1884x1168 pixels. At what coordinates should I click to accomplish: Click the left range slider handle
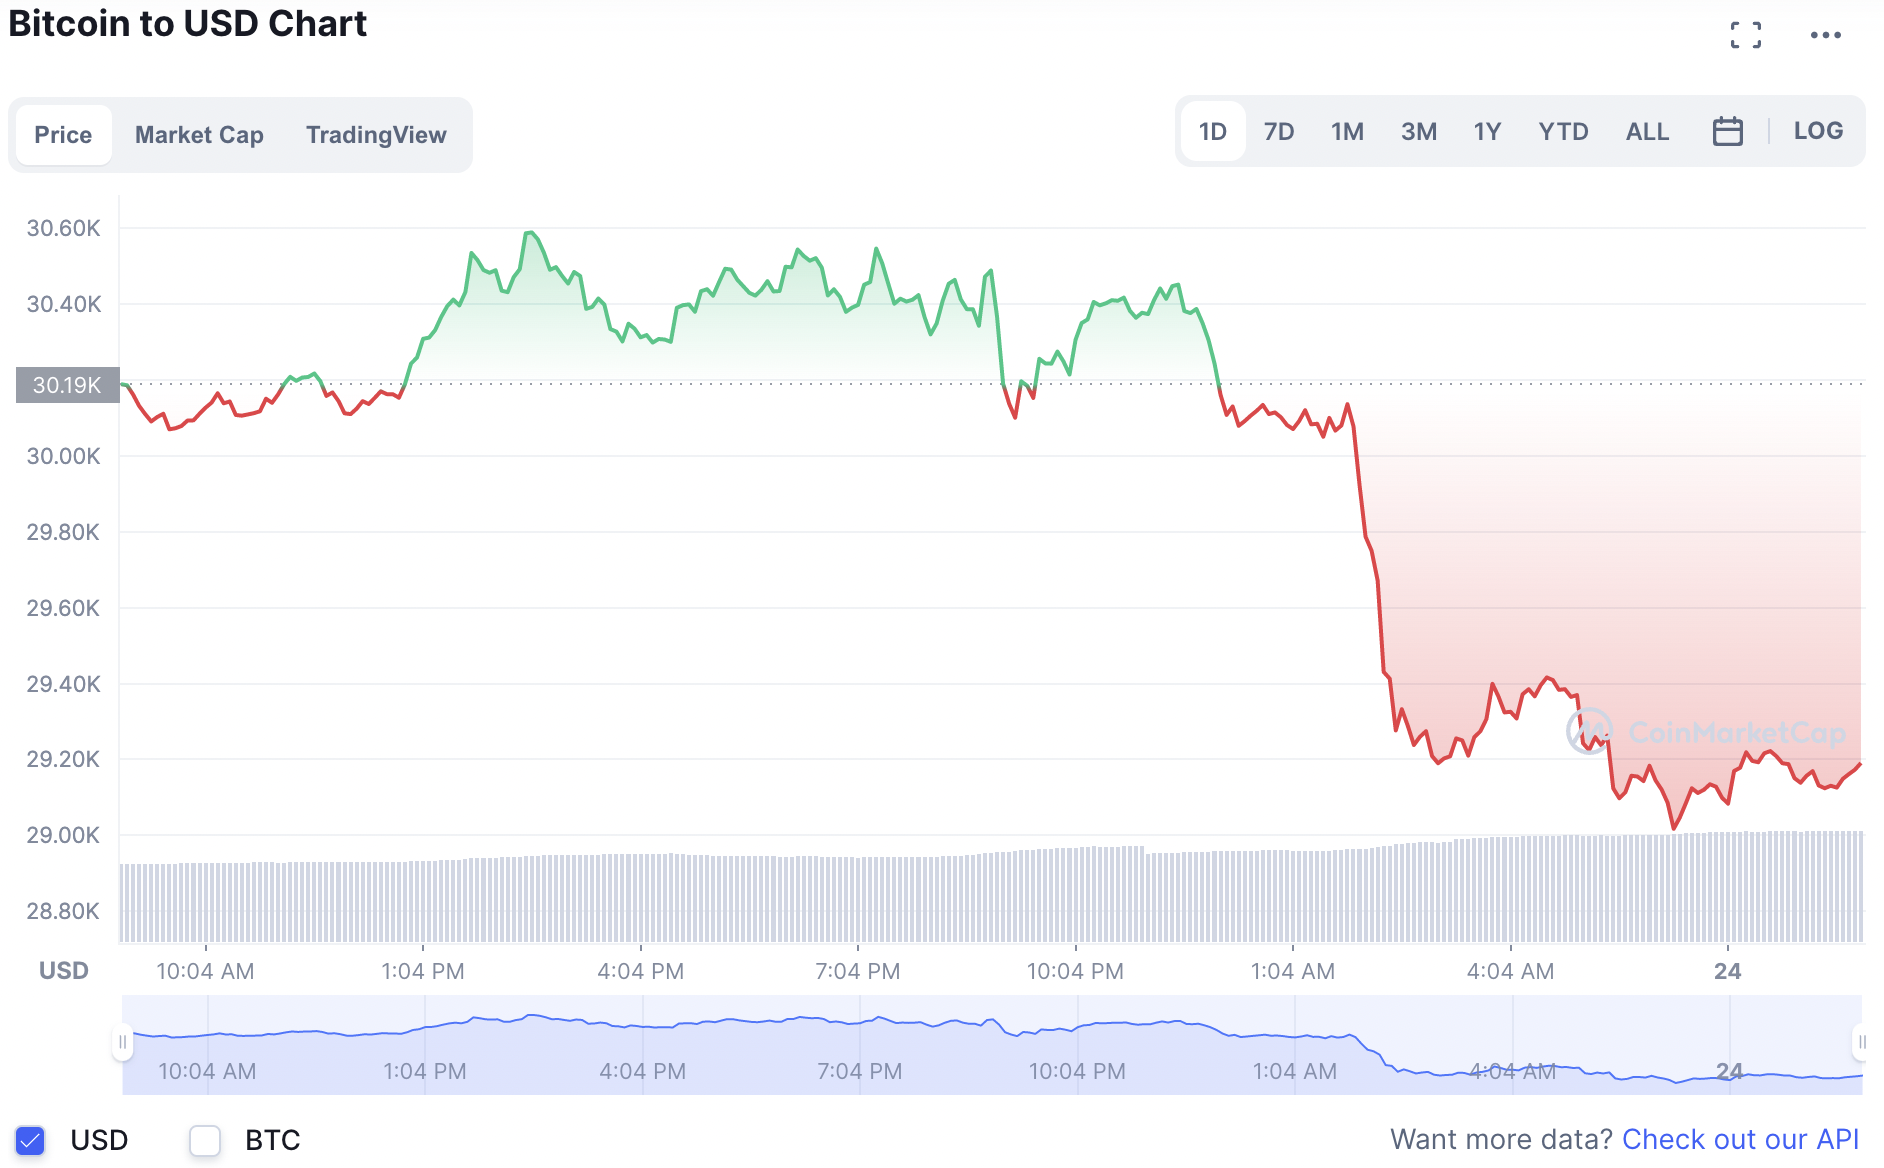coord(123,1042)
